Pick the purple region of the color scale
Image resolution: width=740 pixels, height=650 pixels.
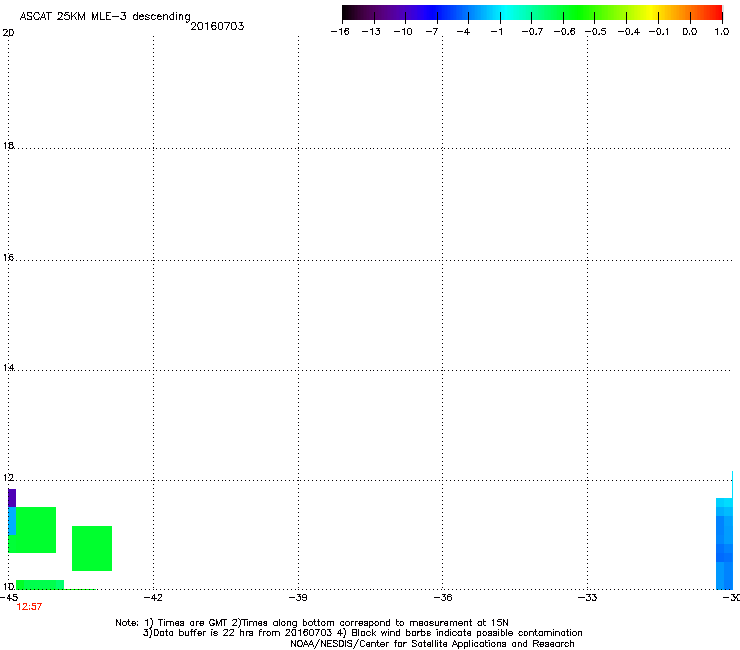tap(396, 13)
